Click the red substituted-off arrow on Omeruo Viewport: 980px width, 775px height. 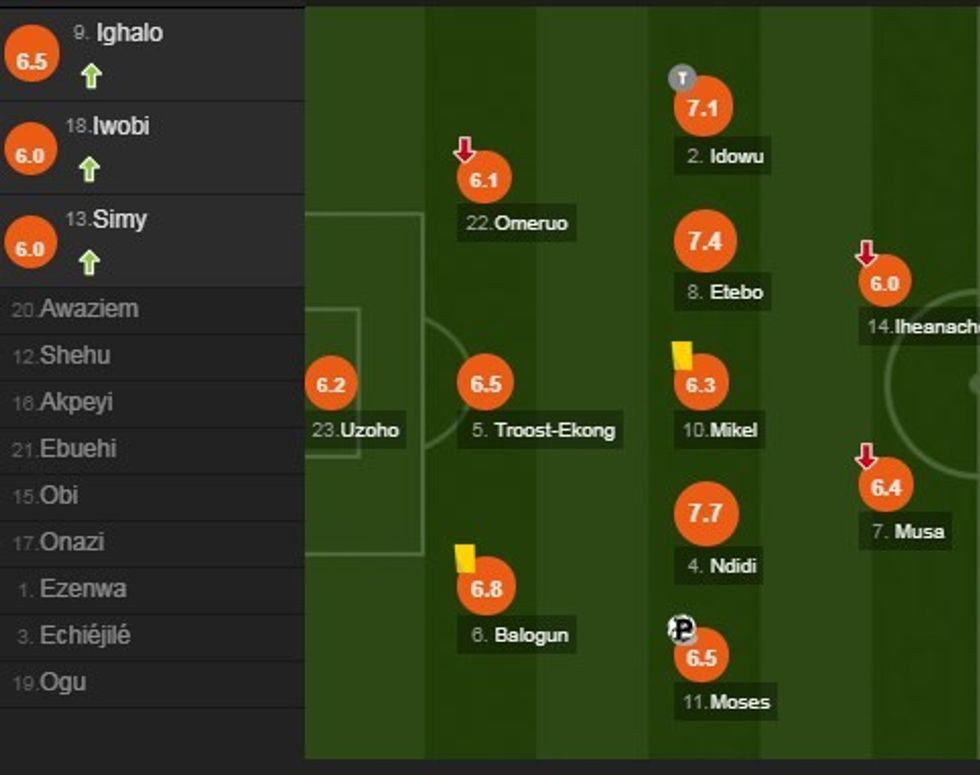(x=464, y=151)
